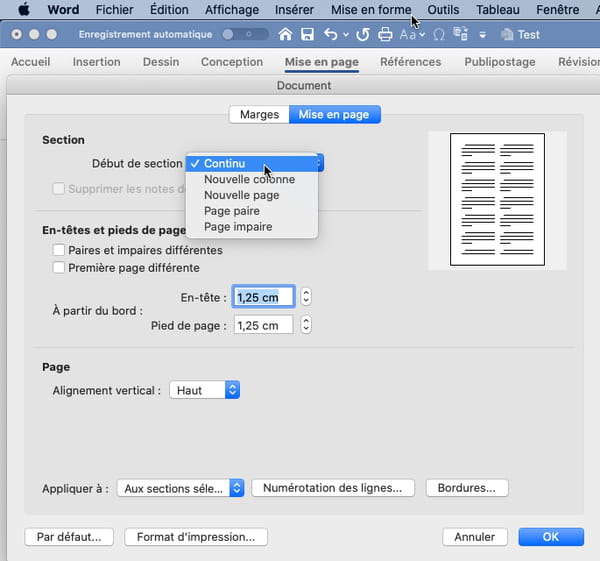Open the Mise en forme menu
Image resolution: width=600 pixels, height=561 pixels.
(x=371, y=10)
